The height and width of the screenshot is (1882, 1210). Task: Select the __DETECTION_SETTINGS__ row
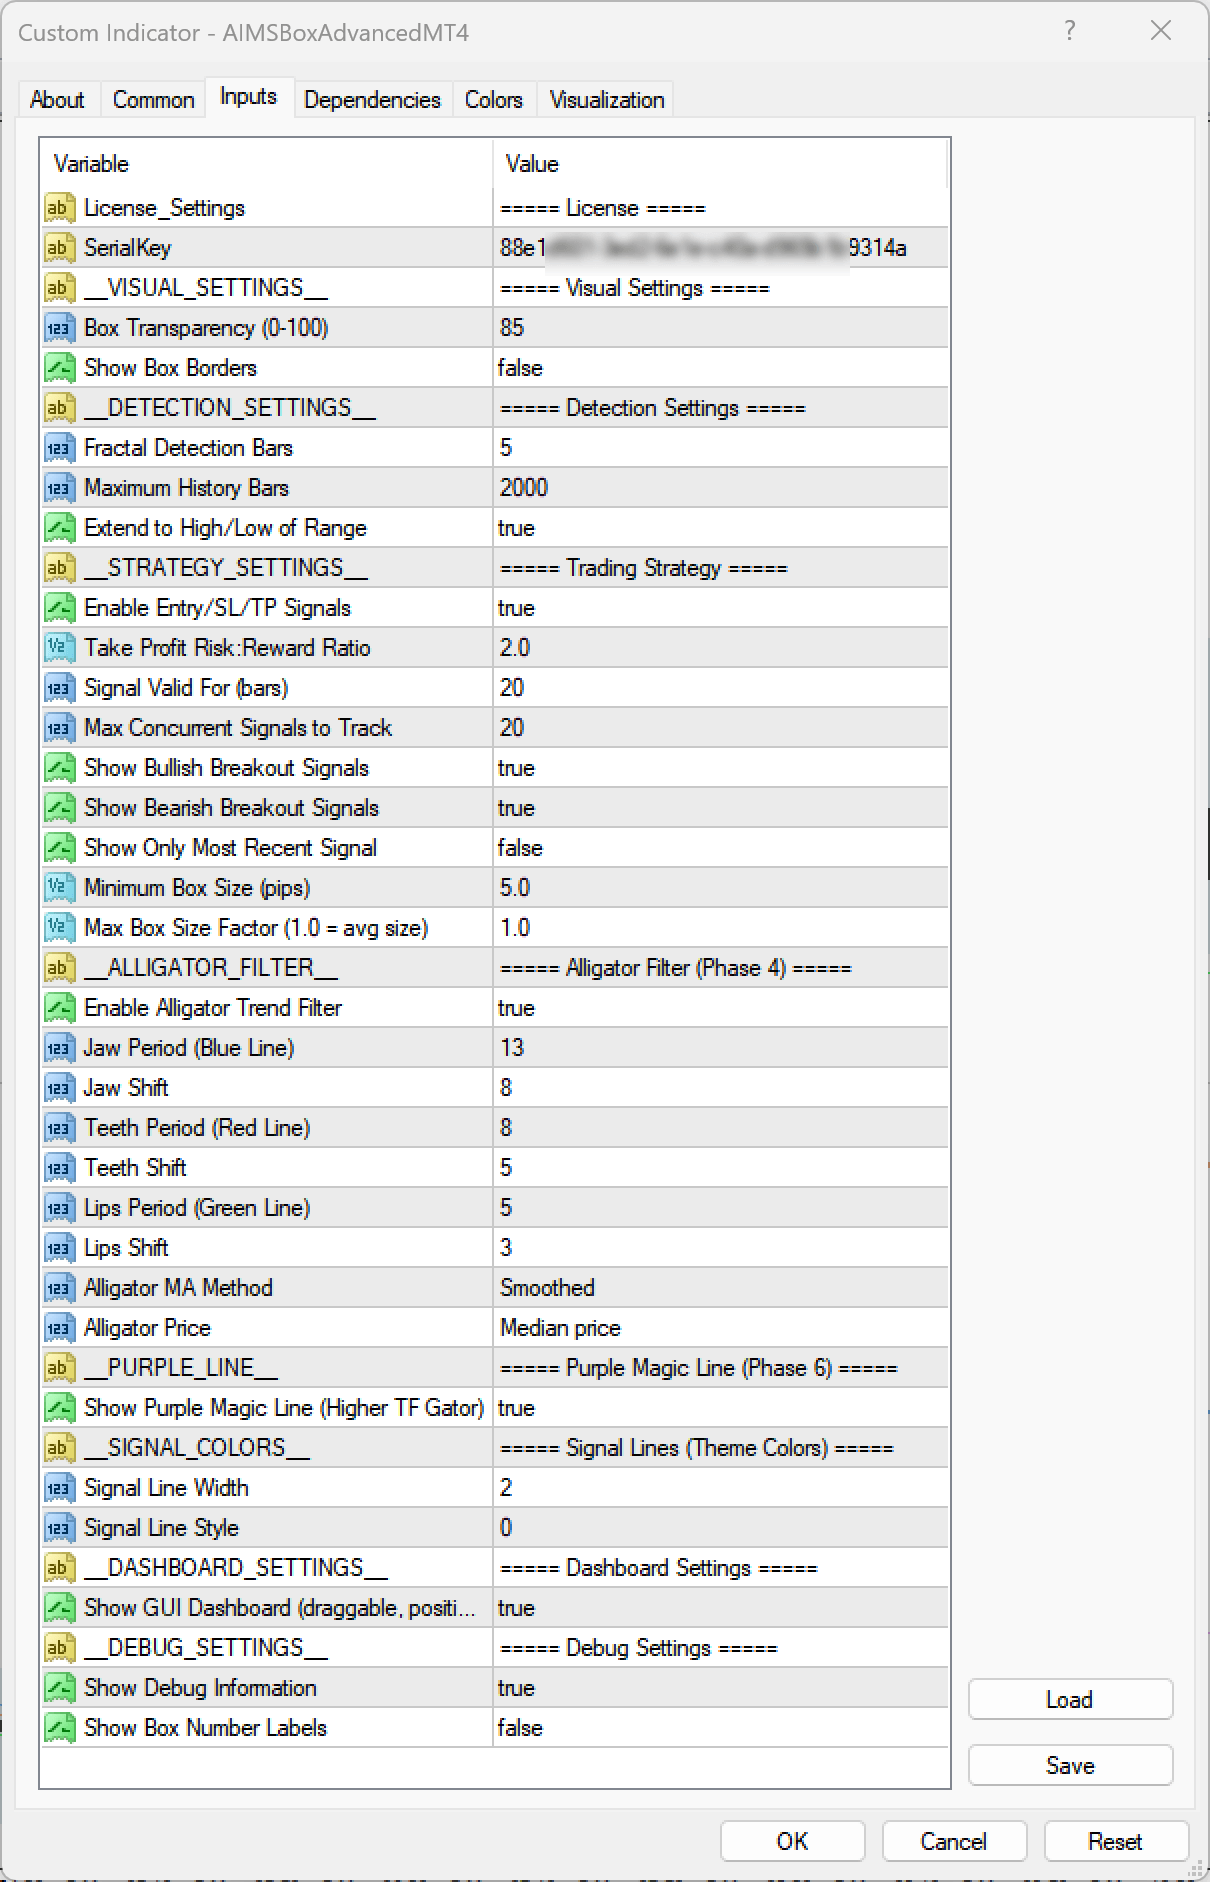(495, 408)
